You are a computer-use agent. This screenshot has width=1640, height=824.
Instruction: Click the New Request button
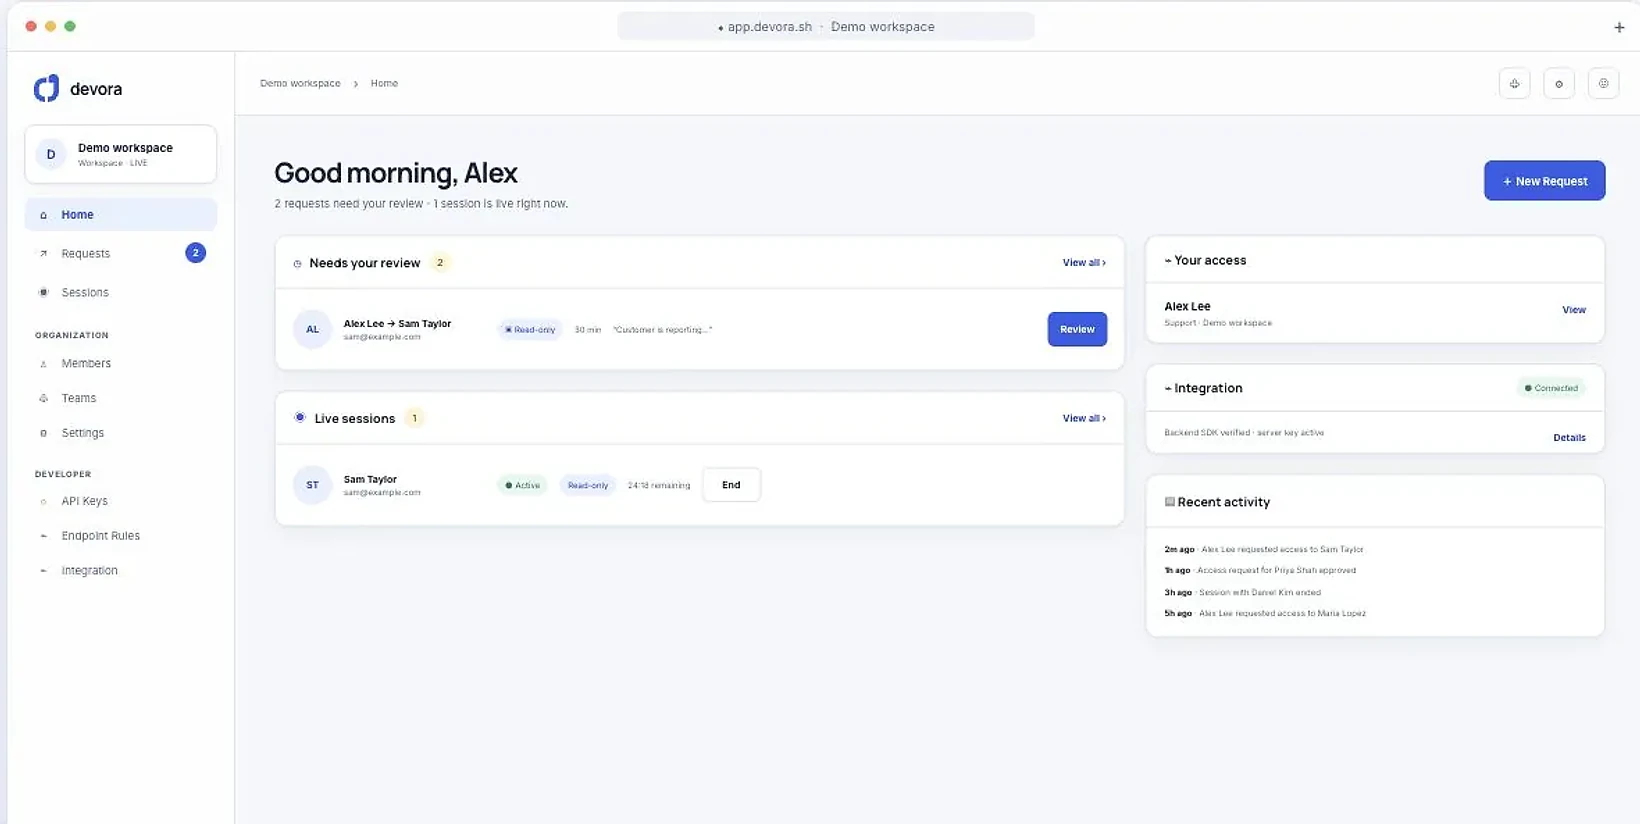coord(1544,181)
